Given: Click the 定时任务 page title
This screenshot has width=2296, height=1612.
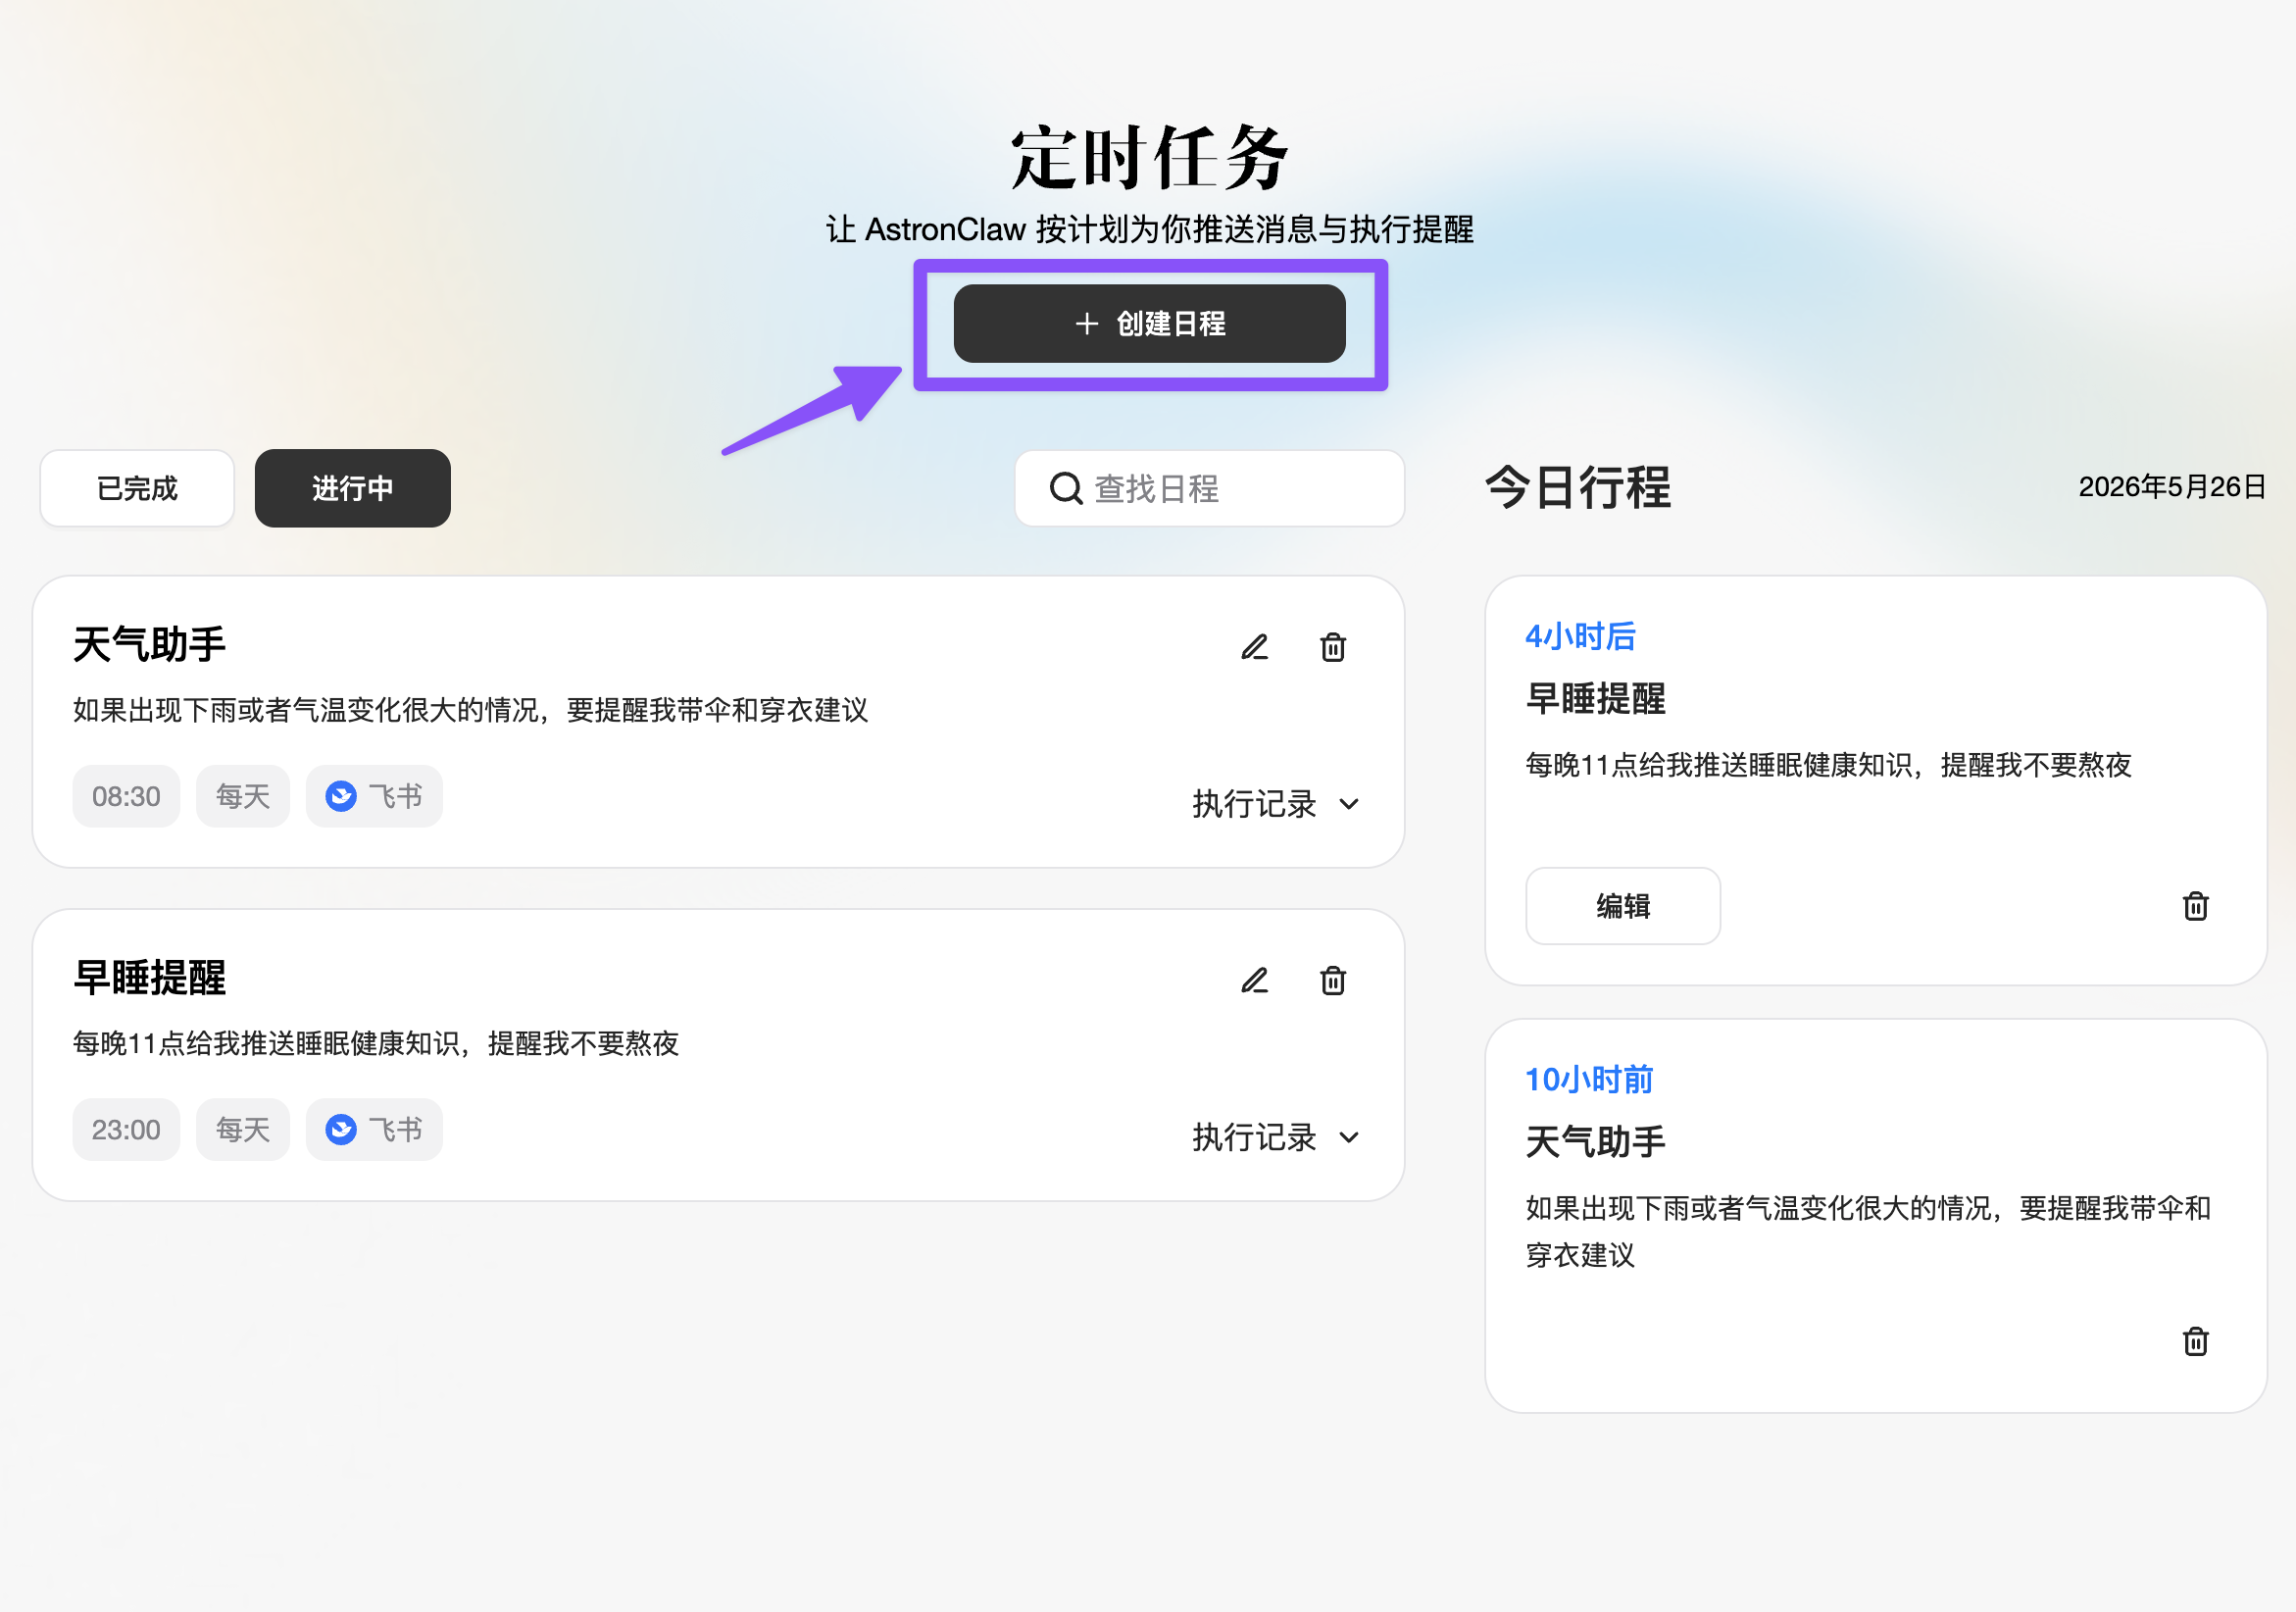Looking at the screenshot, I should pos(1149,158).
